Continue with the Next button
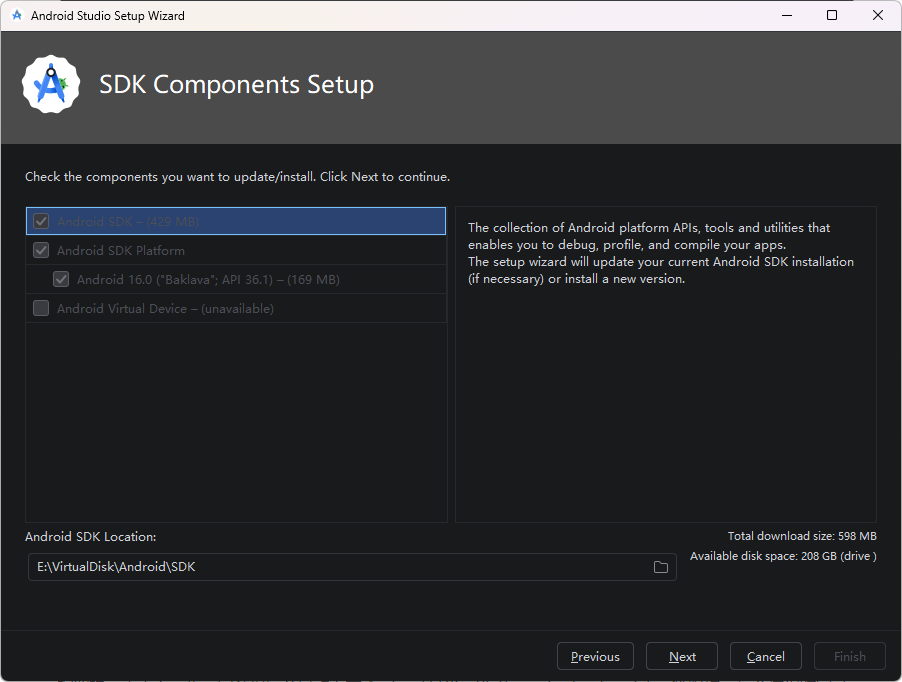 [x=682, y=656]
